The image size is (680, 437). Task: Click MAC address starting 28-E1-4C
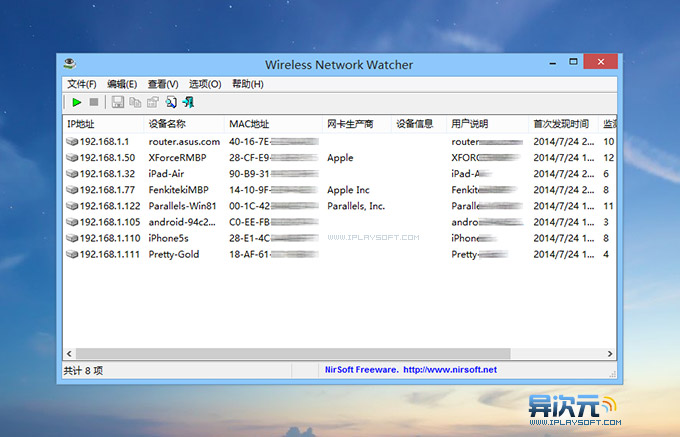coord(274,238)
